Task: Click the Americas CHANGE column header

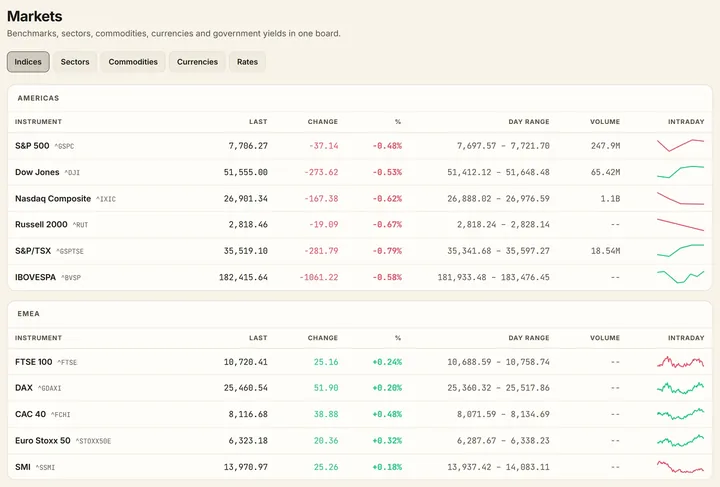Action: (323, 122)
